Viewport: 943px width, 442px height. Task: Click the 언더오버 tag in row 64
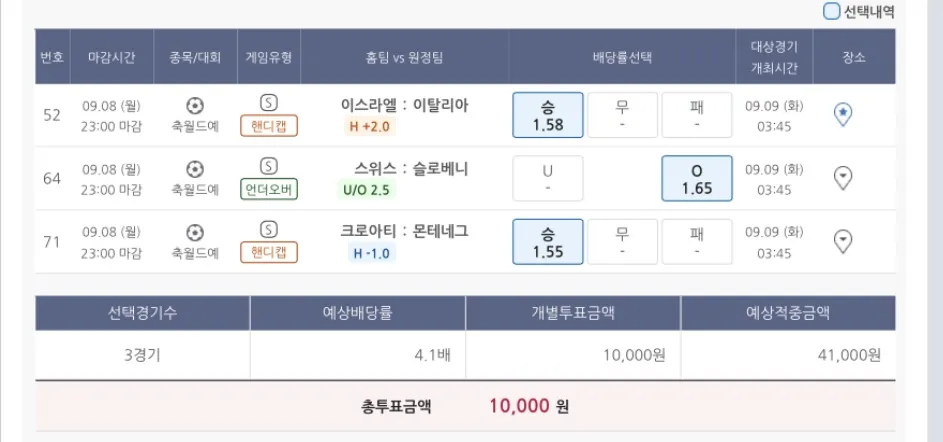click(x=269, y=189)
